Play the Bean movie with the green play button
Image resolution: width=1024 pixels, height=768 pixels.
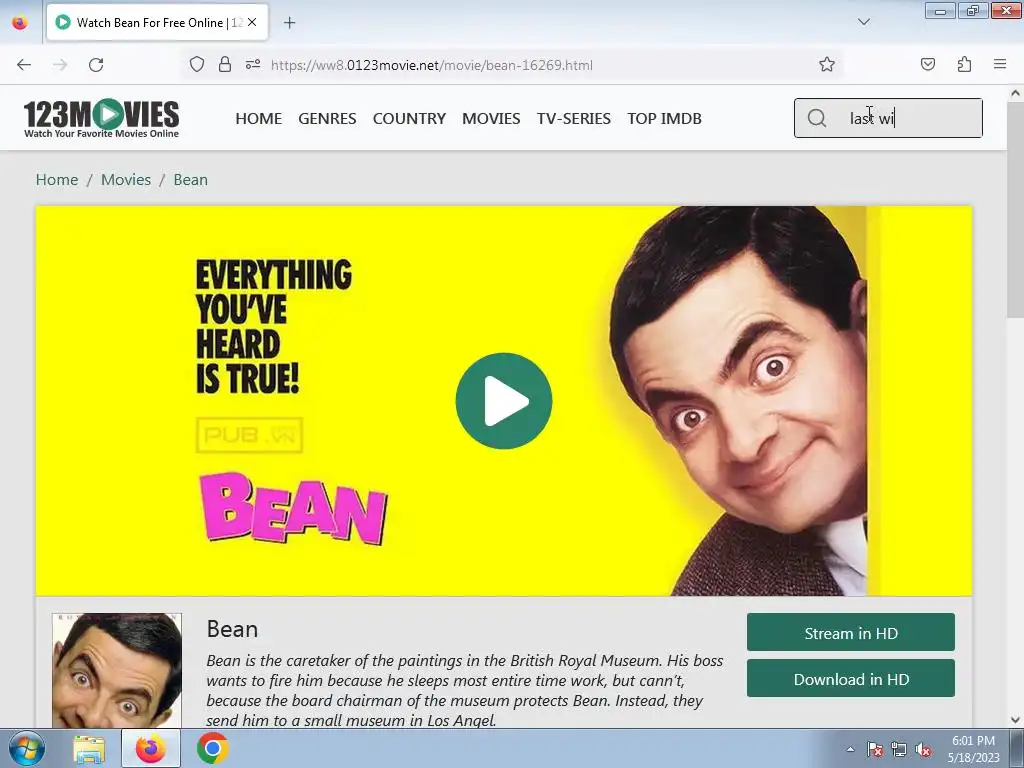coord(504,401)
